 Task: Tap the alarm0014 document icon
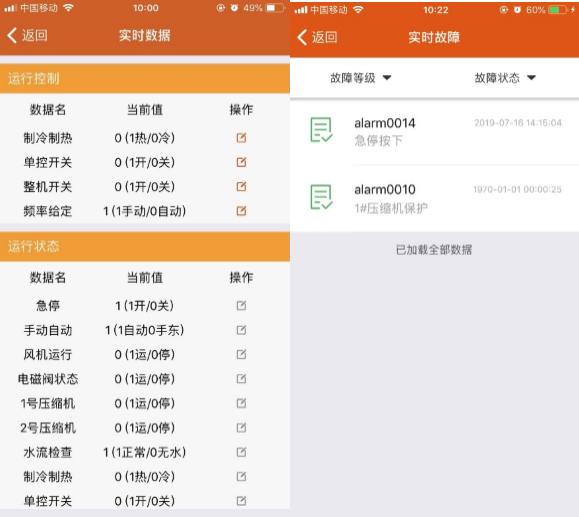321,130
